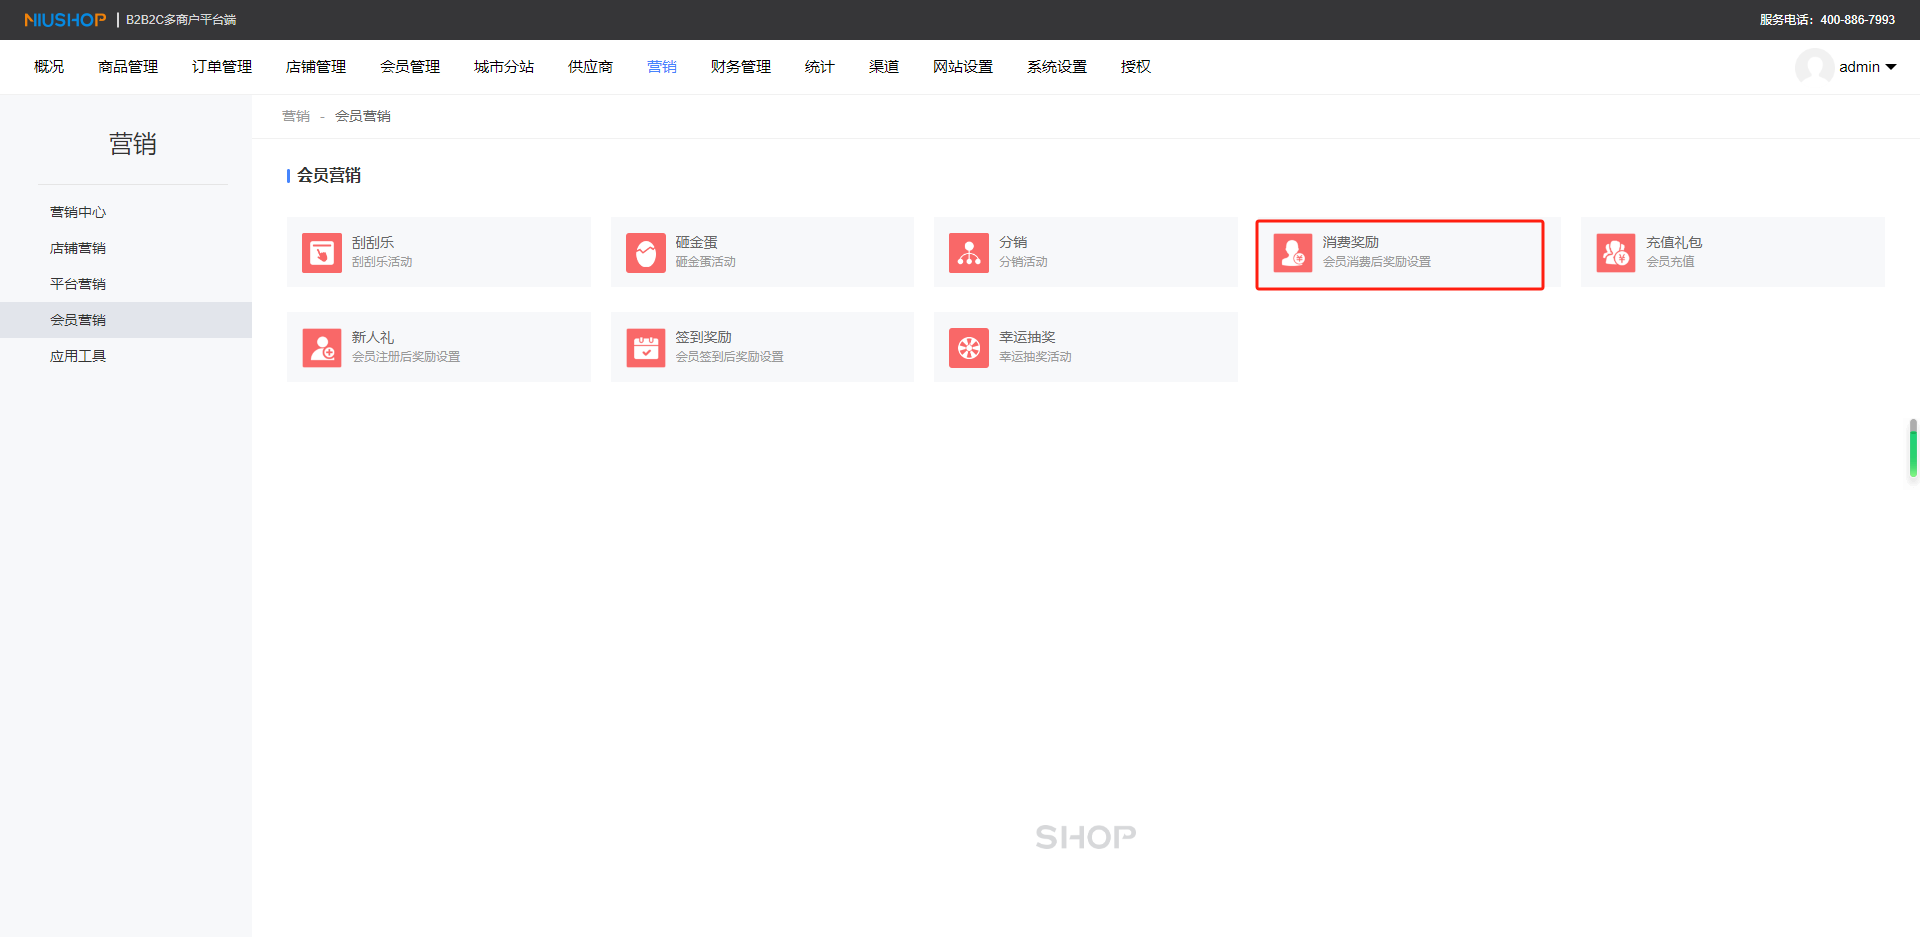Click the 幸运抽奖活动 description text
This screenshot has width=1920, height=937.
coord(1035,357)
